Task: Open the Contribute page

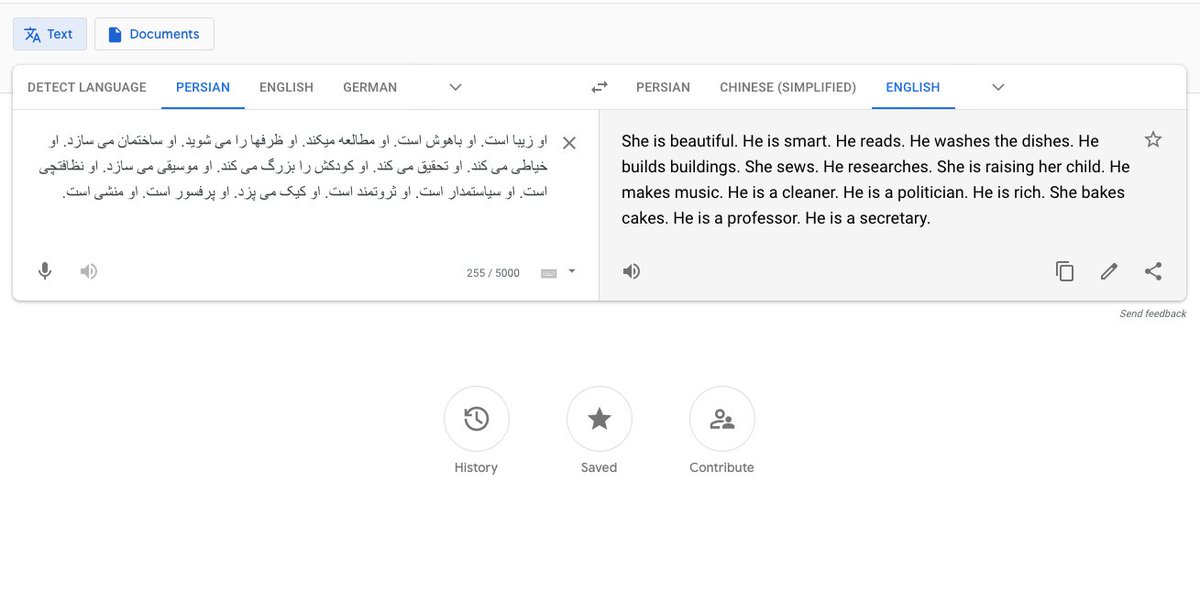Action: pyautogui.click(x=722, y=419)
